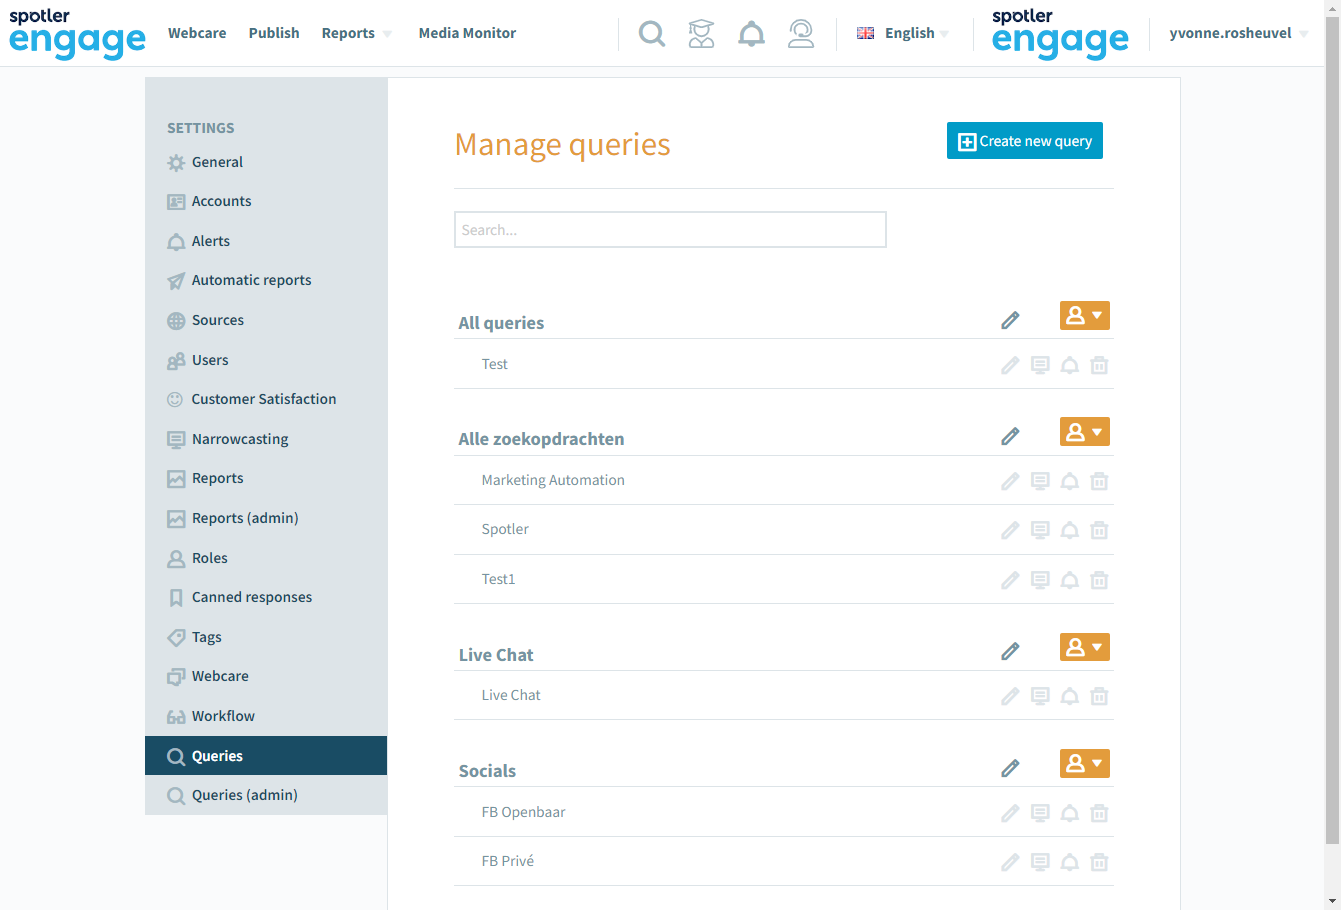Expand the English language selector
The width and height of the screenshot is (1341, 910).
pyautogui.click(x=903, y=33)
